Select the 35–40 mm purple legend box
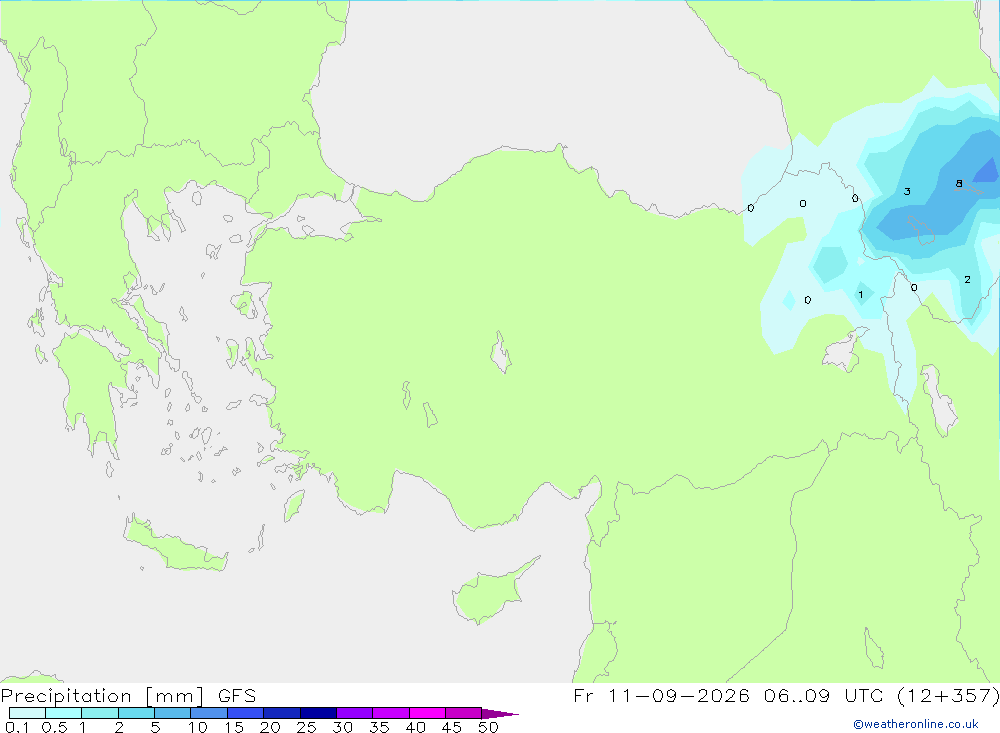Viewport: 1000px width, 733px height. (391, 713)
